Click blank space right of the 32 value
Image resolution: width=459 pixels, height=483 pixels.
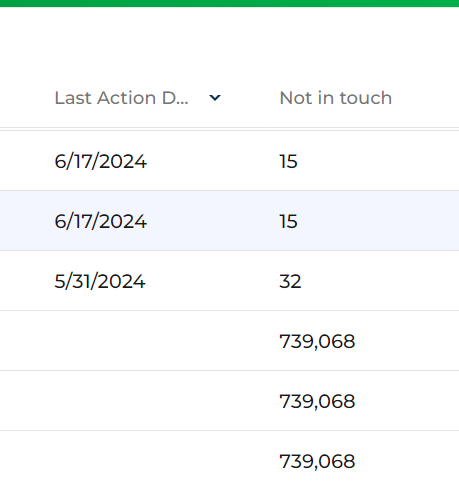click(x=380, y=282)
